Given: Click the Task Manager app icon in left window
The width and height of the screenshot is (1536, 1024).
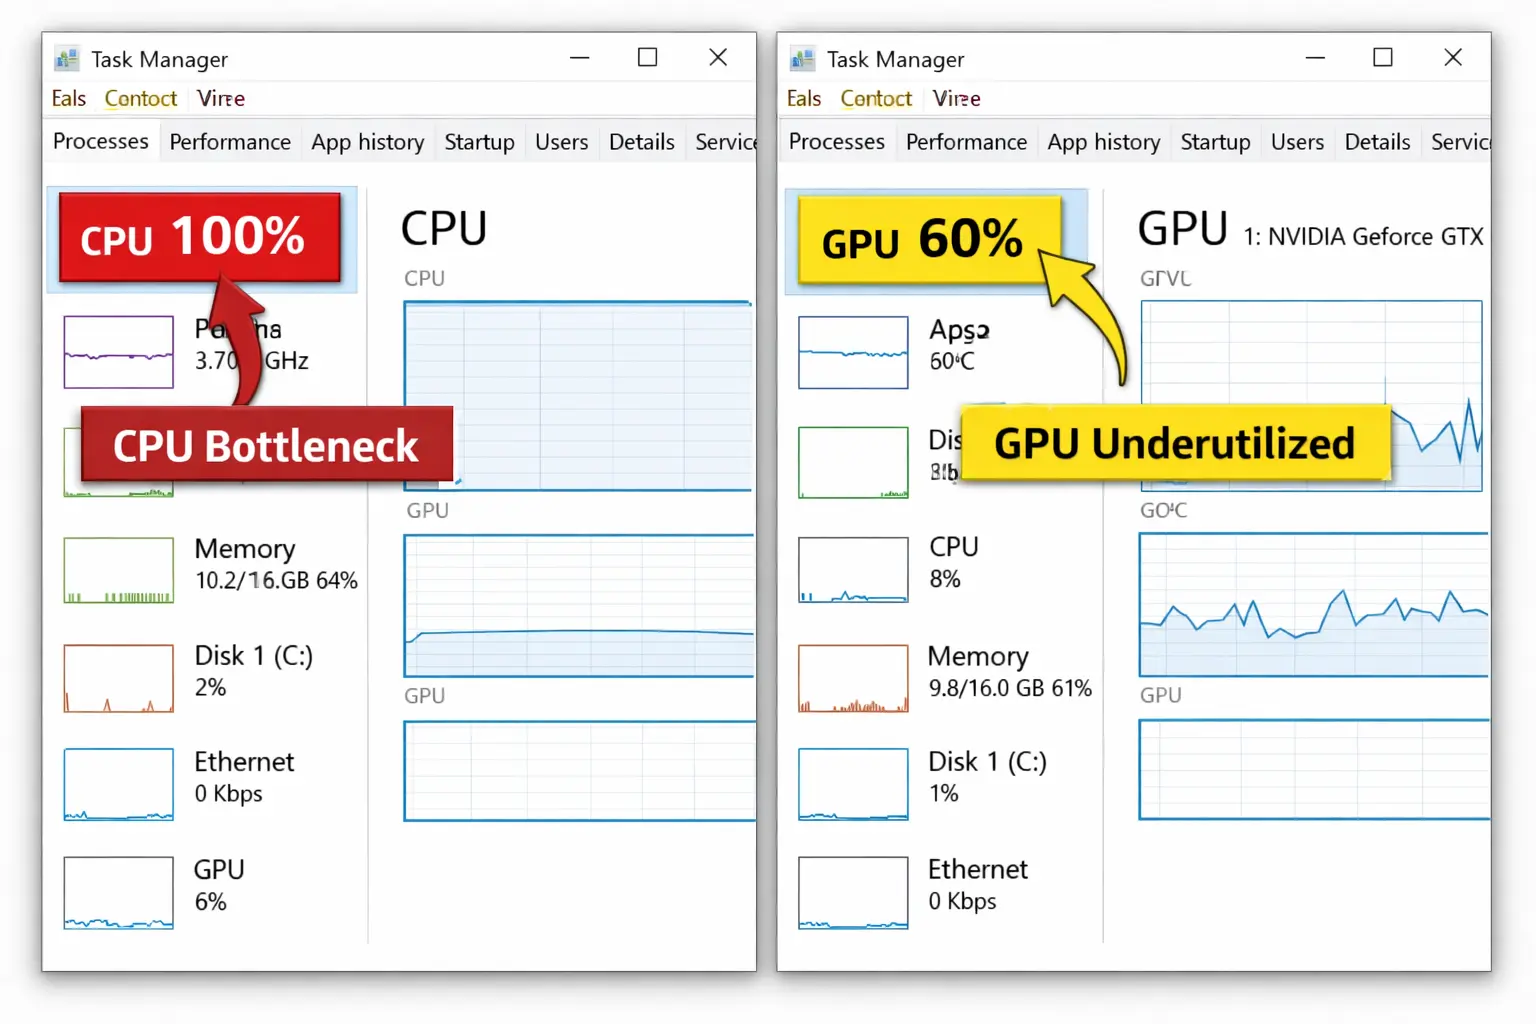Looking at the screenshot, I should click(66, 58).
